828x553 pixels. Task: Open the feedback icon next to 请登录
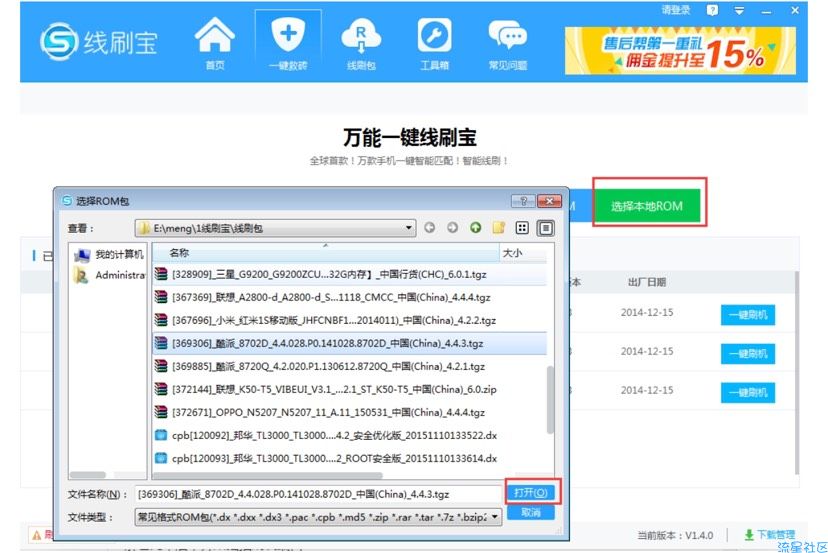[x=712, y=10]
